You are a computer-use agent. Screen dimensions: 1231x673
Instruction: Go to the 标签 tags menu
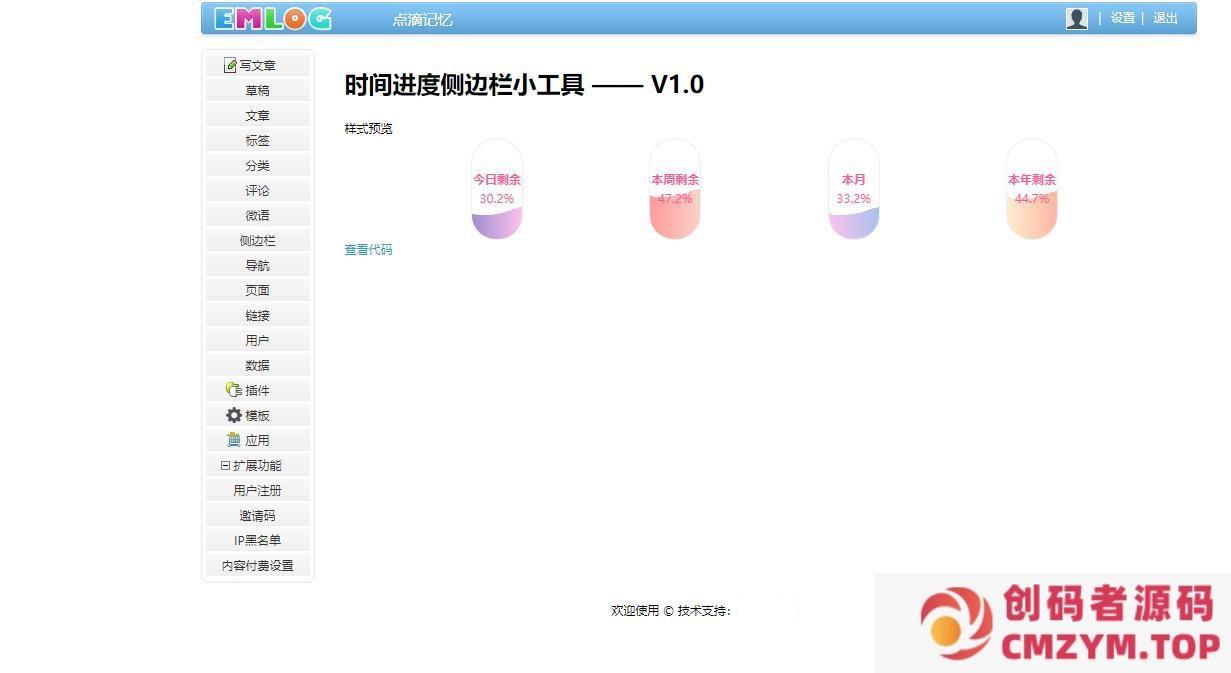pyautogui.click(x=257, y=140)
